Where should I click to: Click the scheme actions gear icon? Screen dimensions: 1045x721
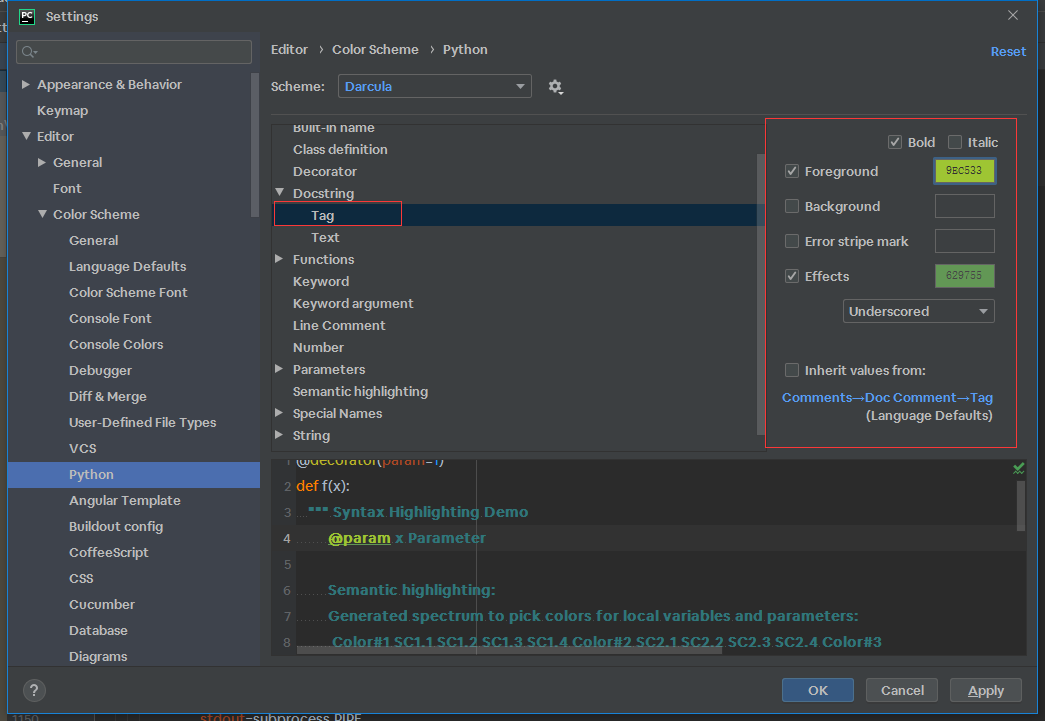pyautogui.click(x=555, y=87)
